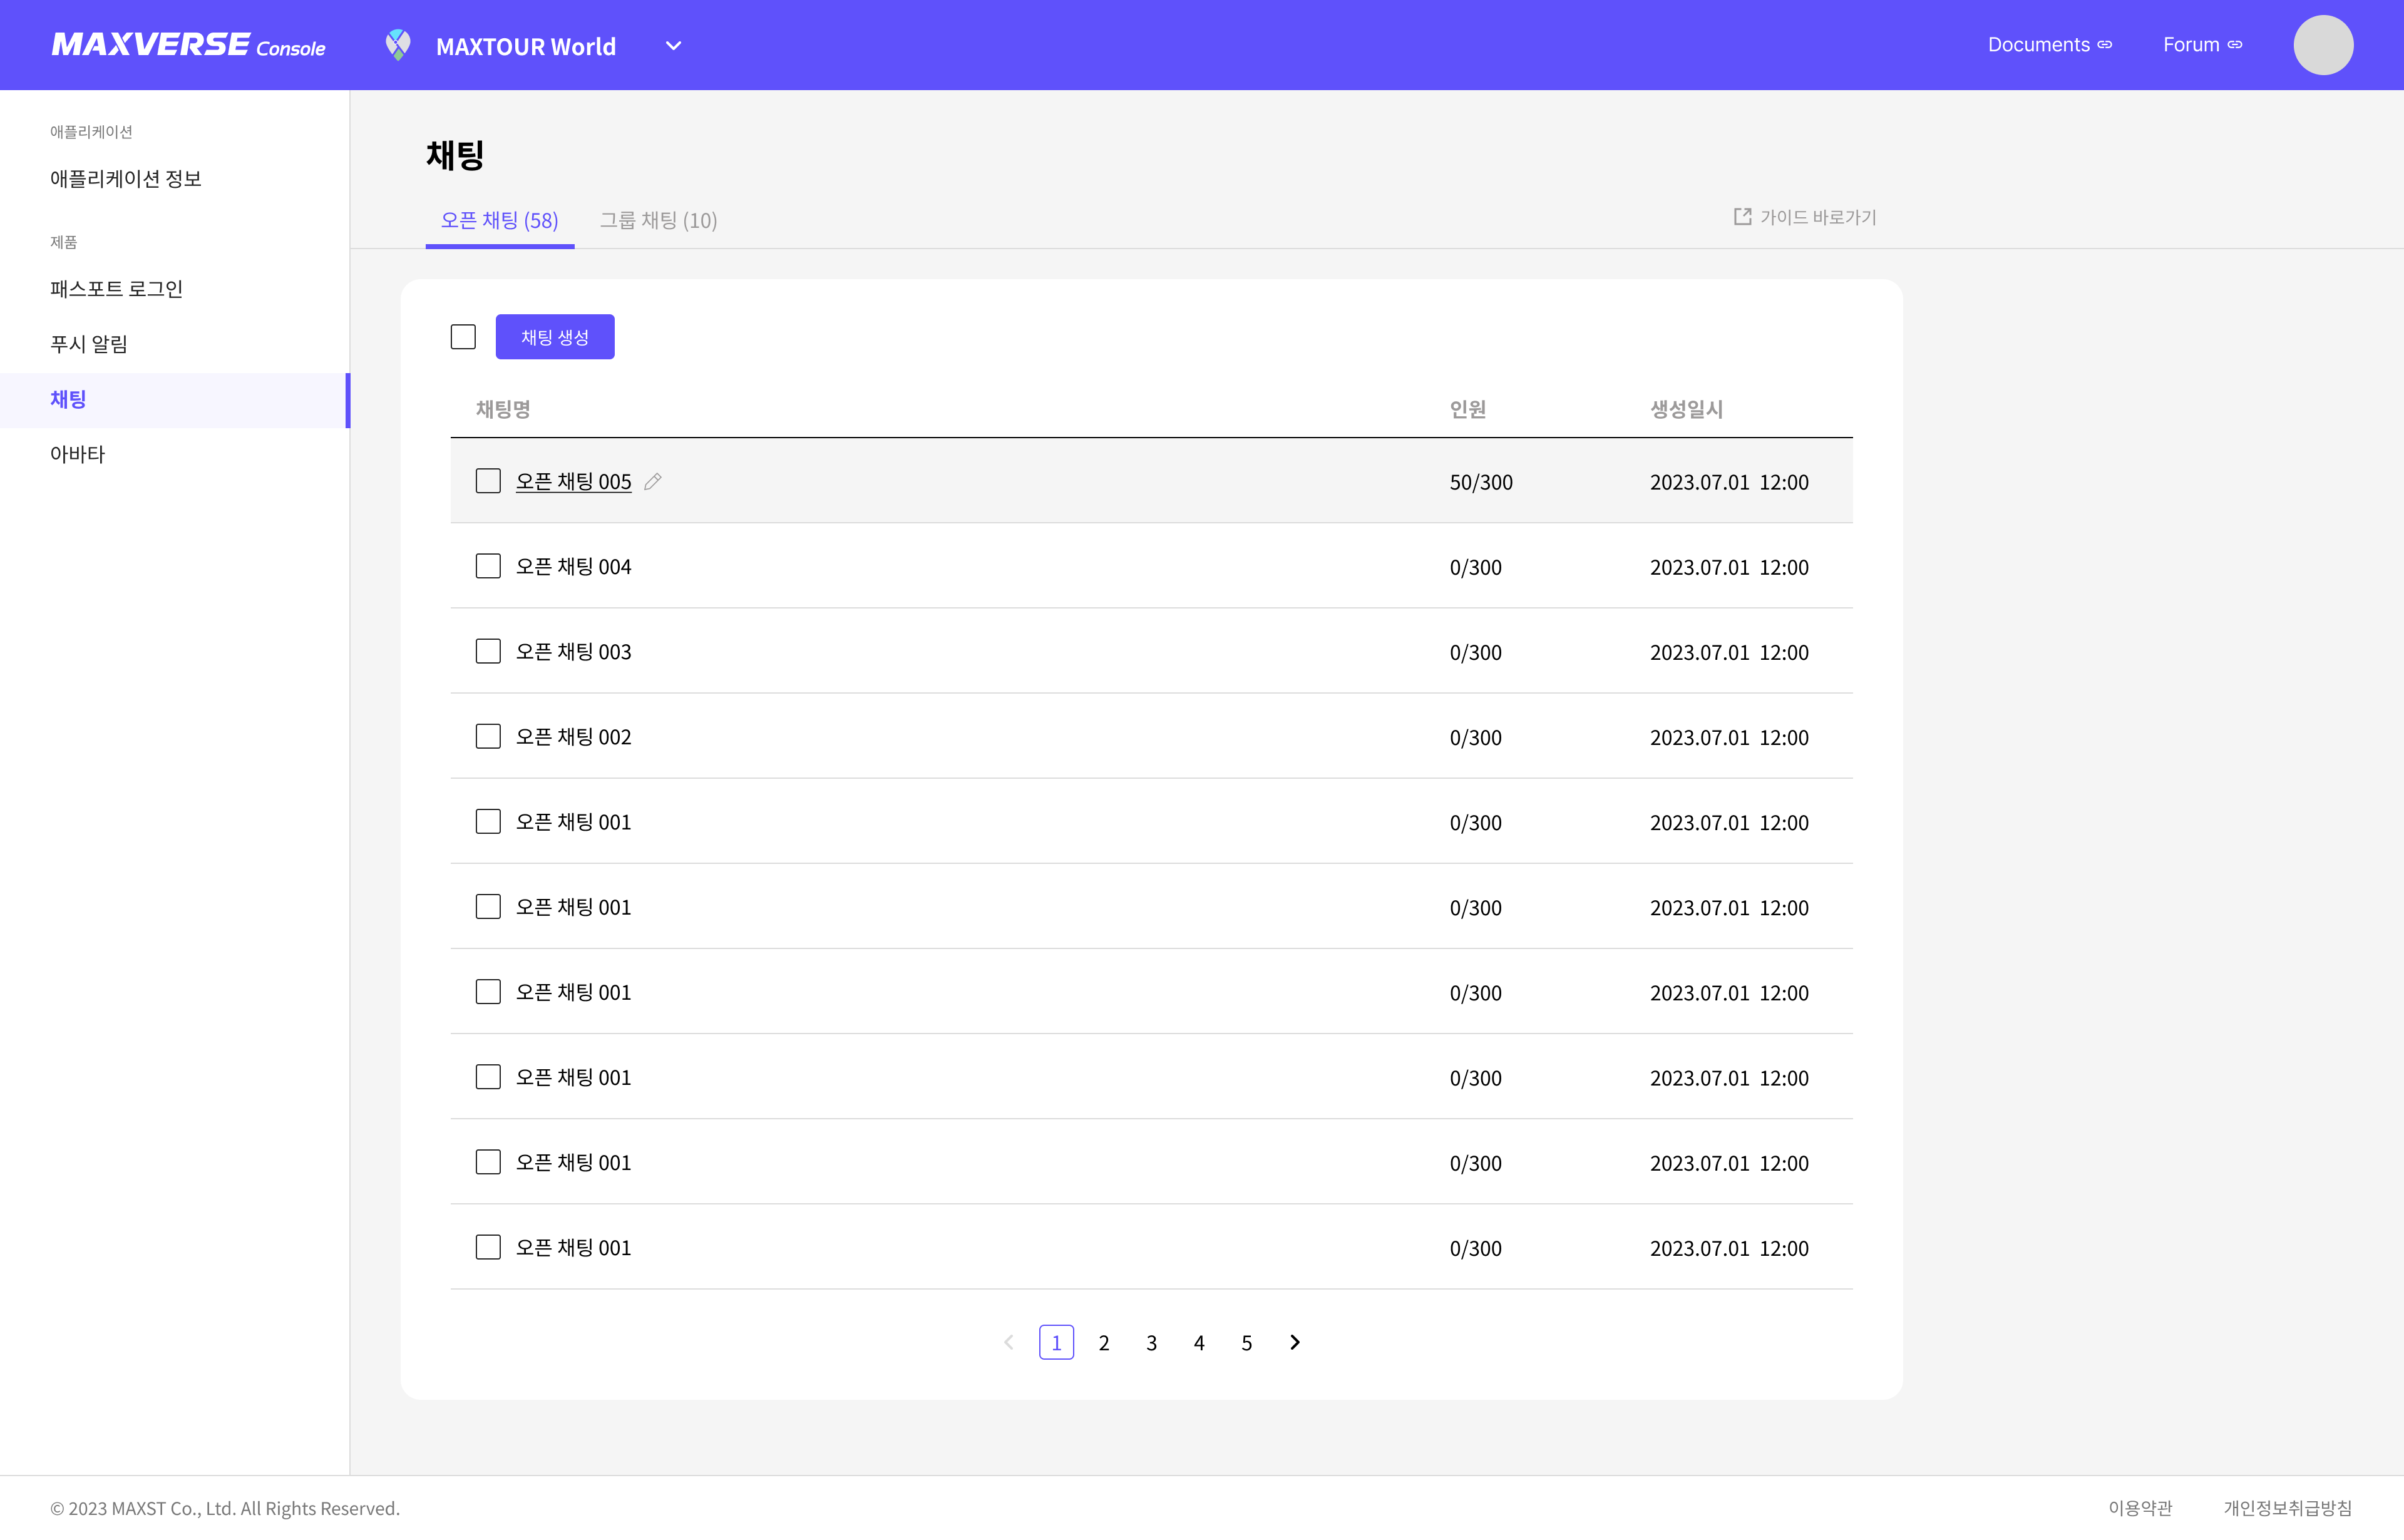Viewport: 2404px width, 1540px height.
Task: Open the 오픈 채팅 005 link
Action: pos(573,482)
